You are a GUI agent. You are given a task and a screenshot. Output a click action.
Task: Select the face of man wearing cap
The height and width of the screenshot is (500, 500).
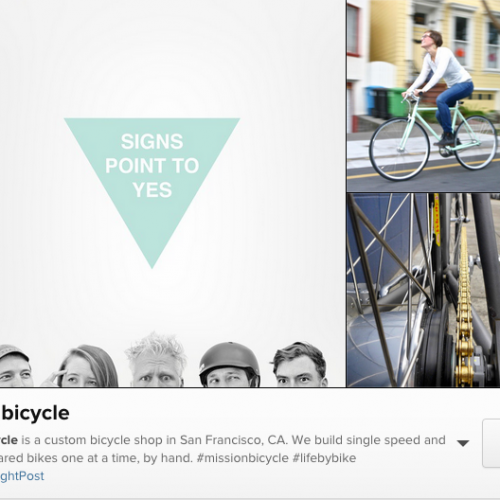pos(15,366)
